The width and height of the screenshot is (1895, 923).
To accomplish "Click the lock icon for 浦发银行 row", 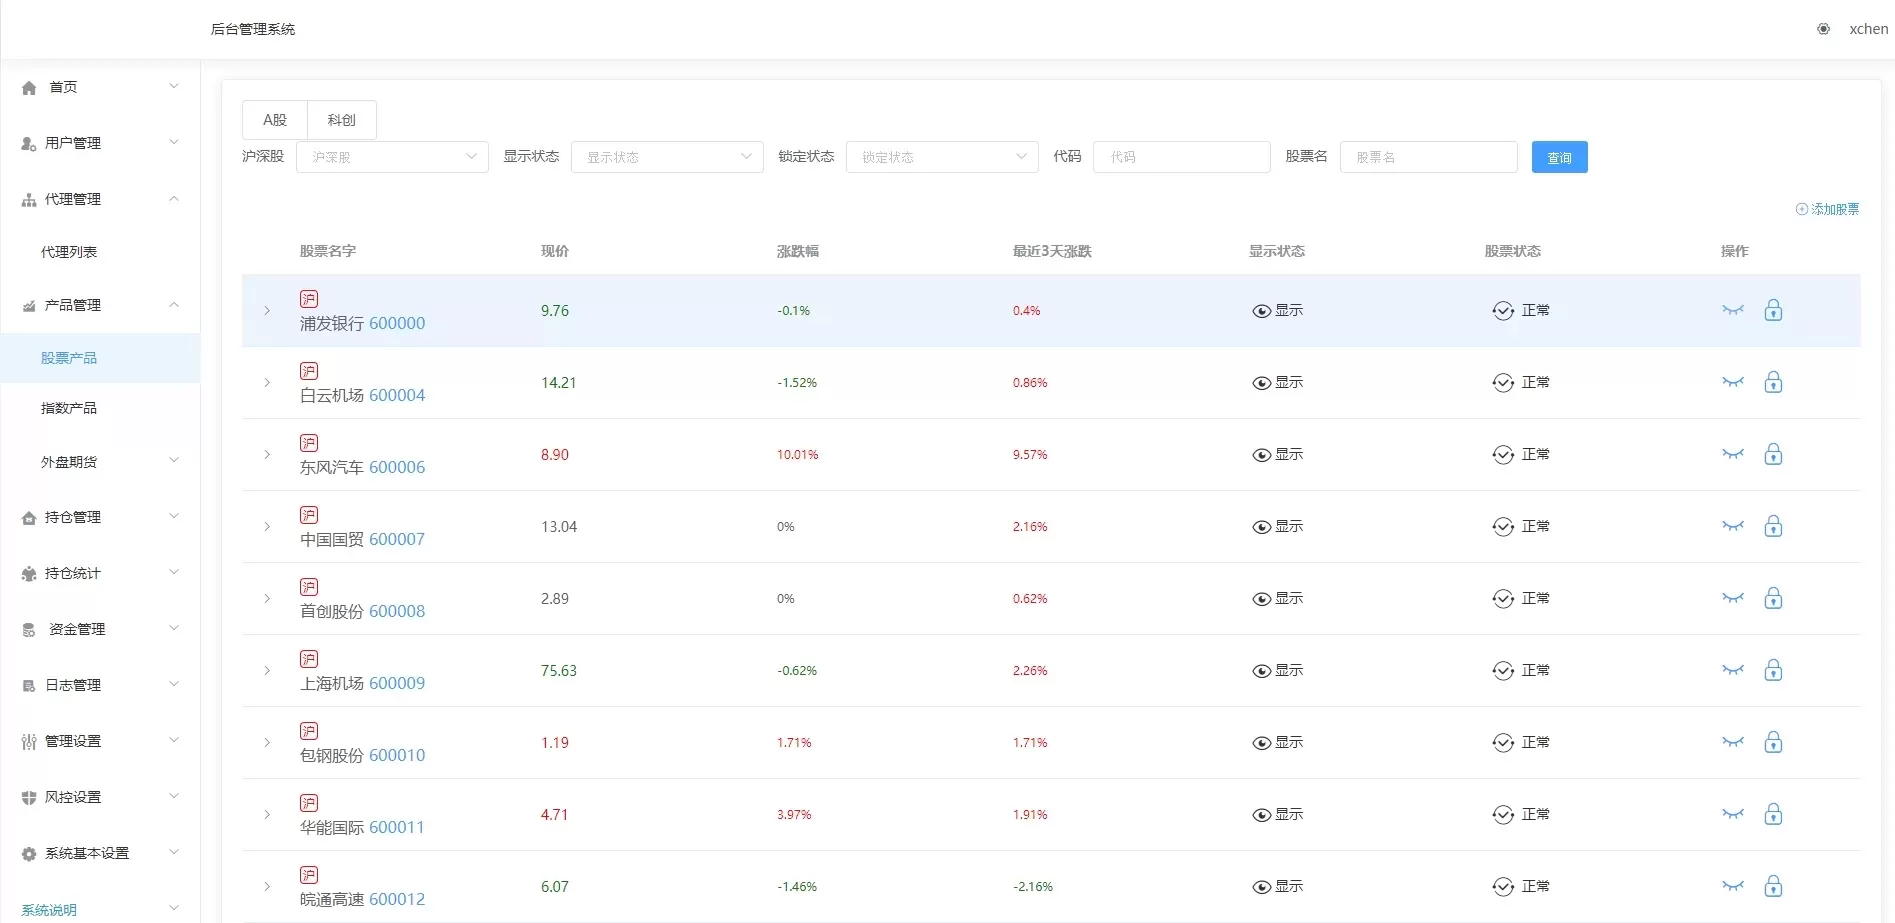I will pyautogui.click(x=1773, y=310).
